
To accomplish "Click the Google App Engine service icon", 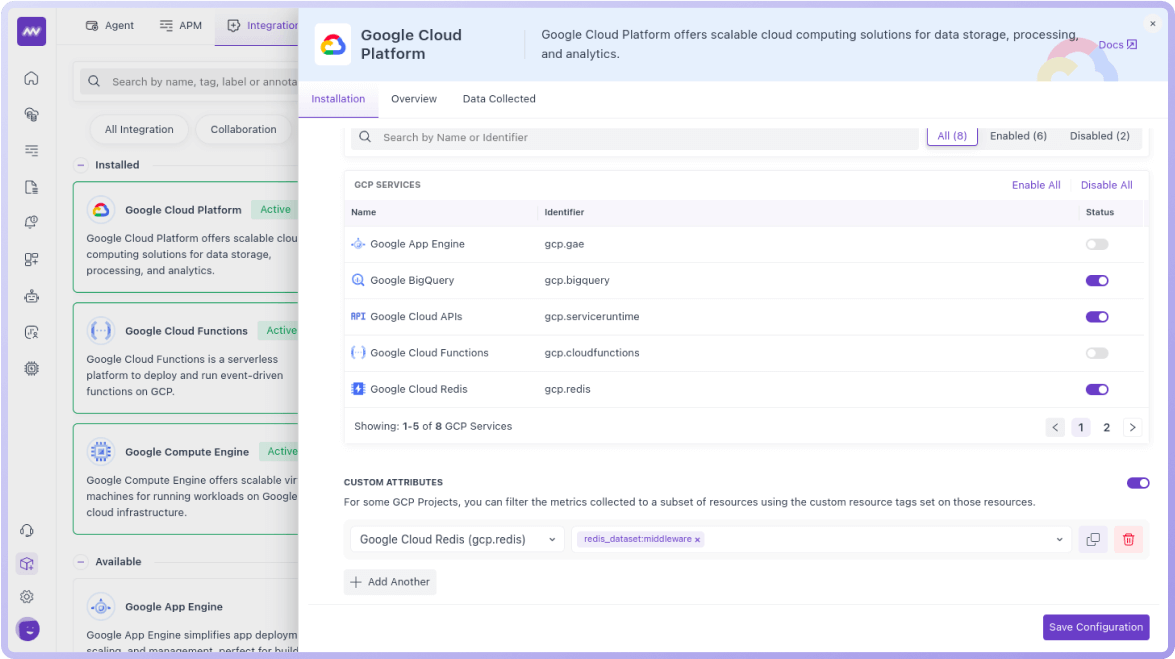I will pos(358,244).
